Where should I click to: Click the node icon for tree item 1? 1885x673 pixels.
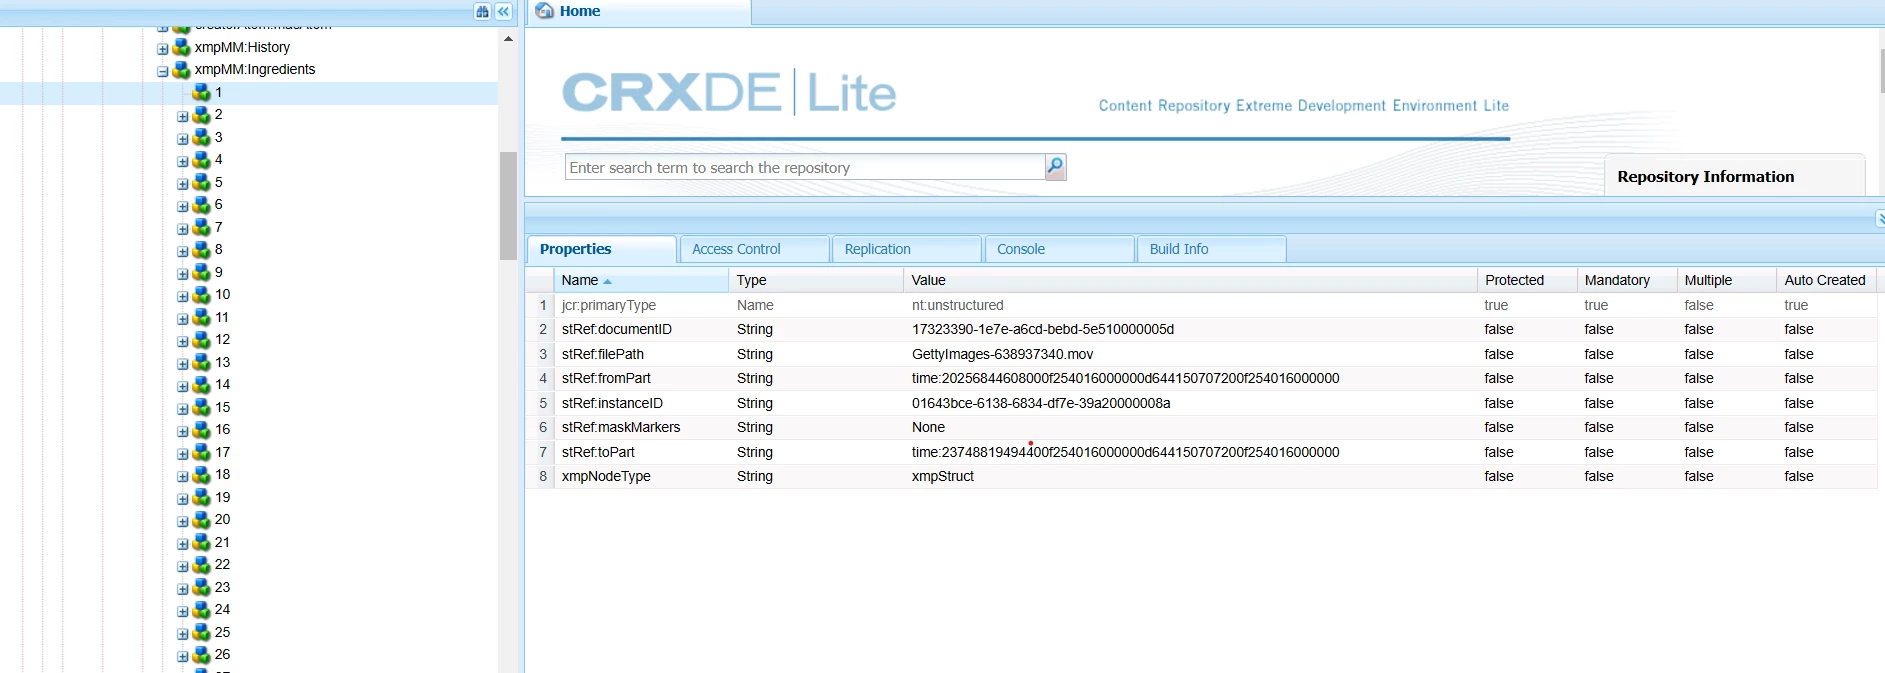[201, 92]
